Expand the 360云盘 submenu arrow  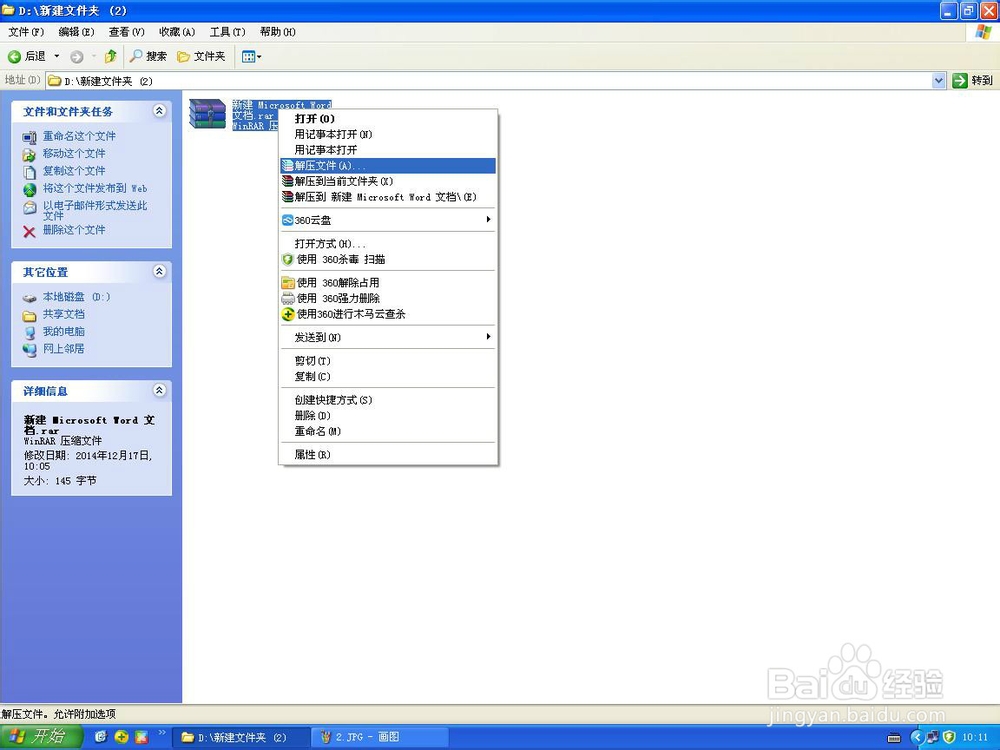click(x=489, y=219)
